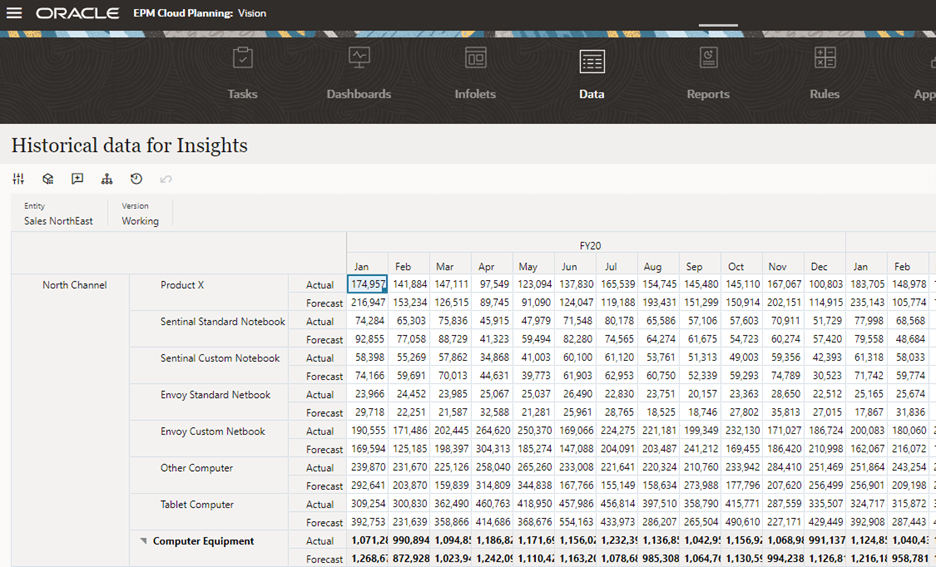
Task: Add a comment using the comment icon
Action: pos(77,179)
